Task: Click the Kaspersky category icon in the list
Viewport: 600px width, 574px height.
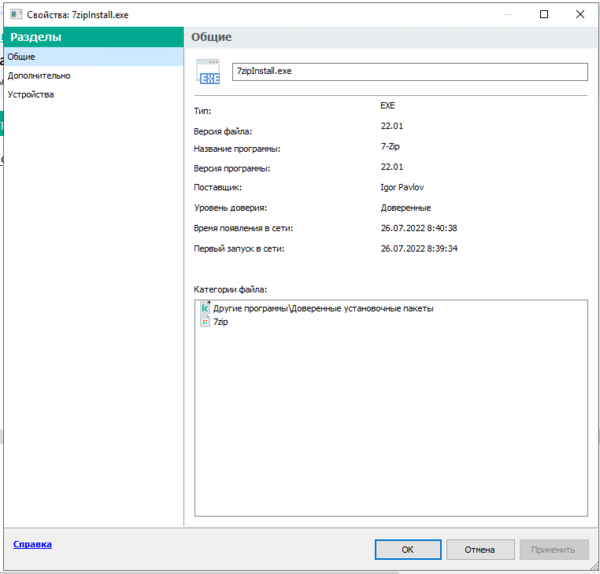Action: [205, 308]
